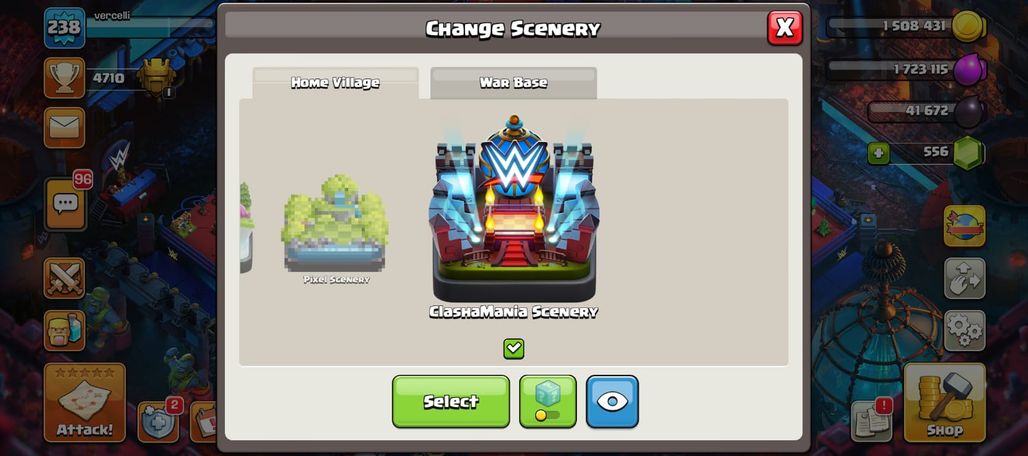1028x456 pixels.
Task: Preview scenery with the blue eye button
Action: [612, 402]
